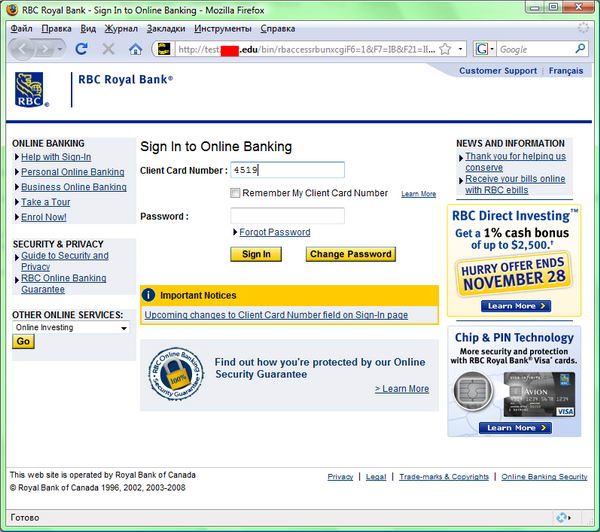Open the address bar history dropdown
This screenshot has height=532, width=600.
[460, 49]
